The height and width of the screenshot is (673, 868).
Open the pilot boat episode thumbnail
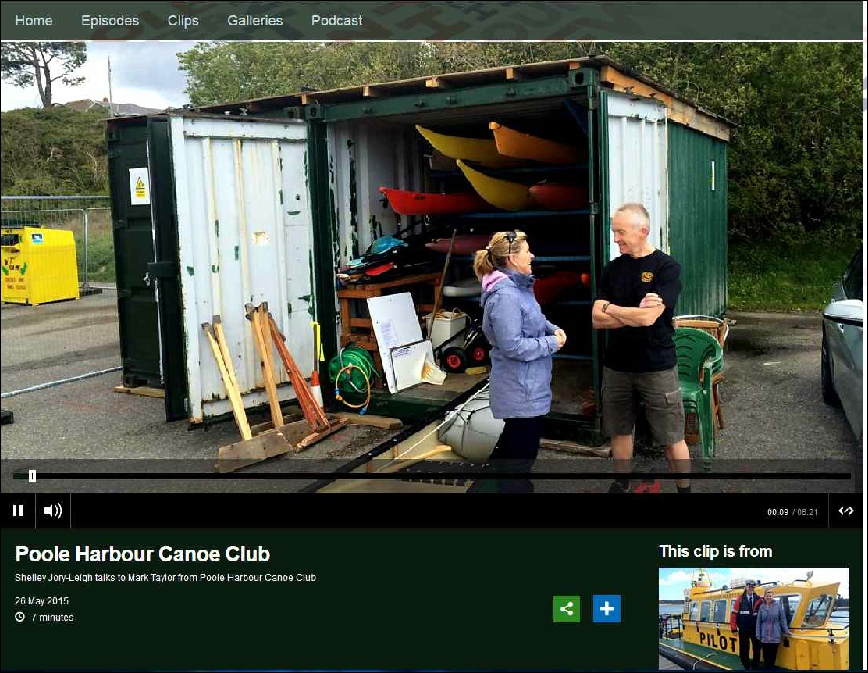pos(754,619)
